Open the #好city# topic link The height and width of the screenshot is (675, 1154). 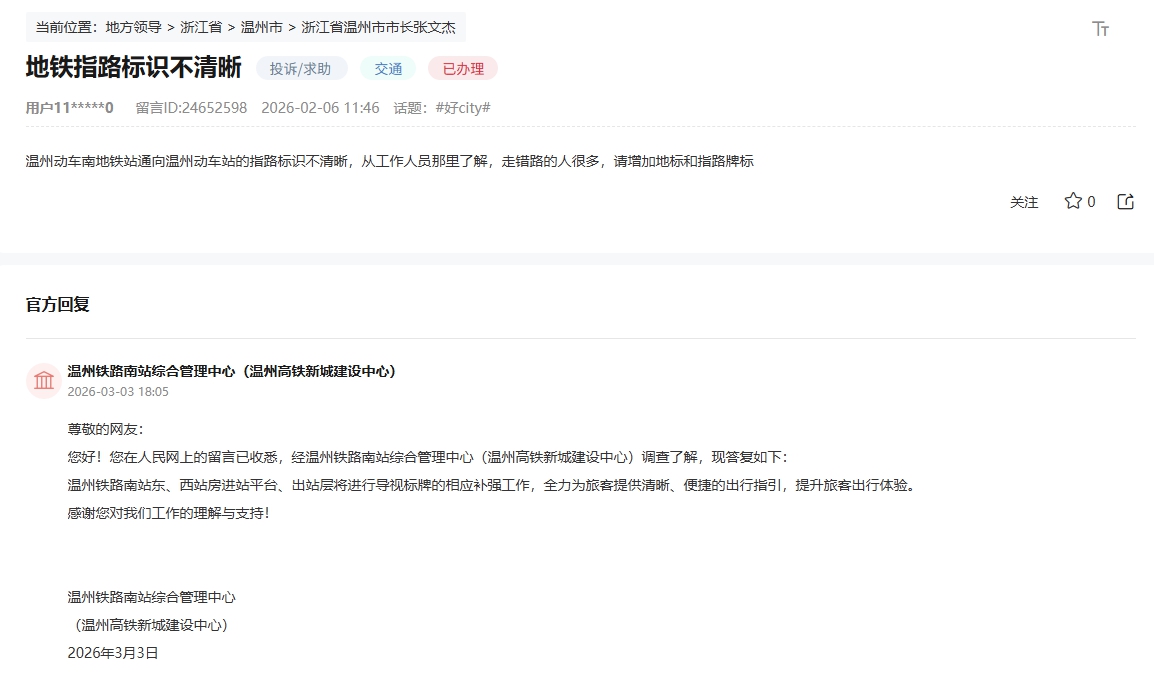pos(463,108)
